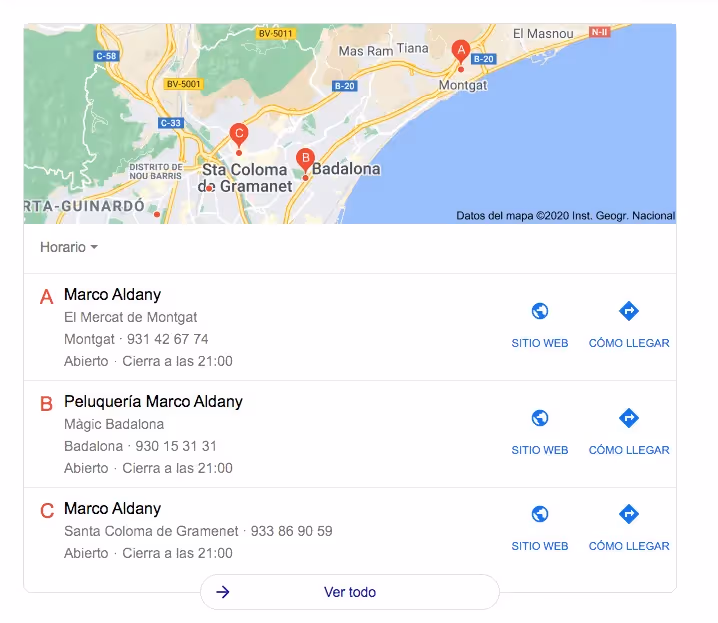Click red letter A marker beside Marco Aldany
718x623 pixels.
(x=46, y=297)
